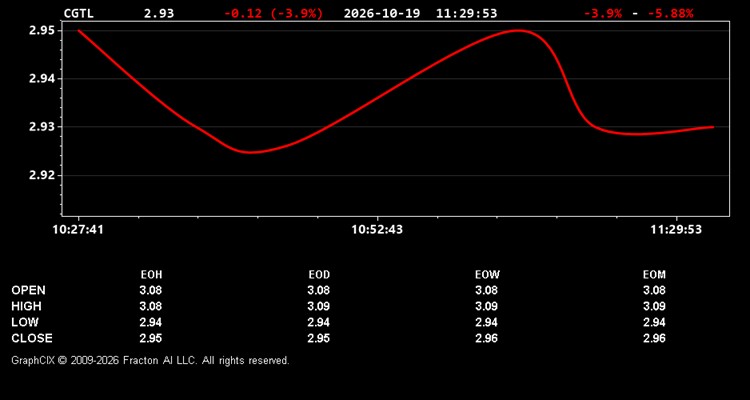
Task: Select the current price 2.93 in header
Action: (159, 13)
